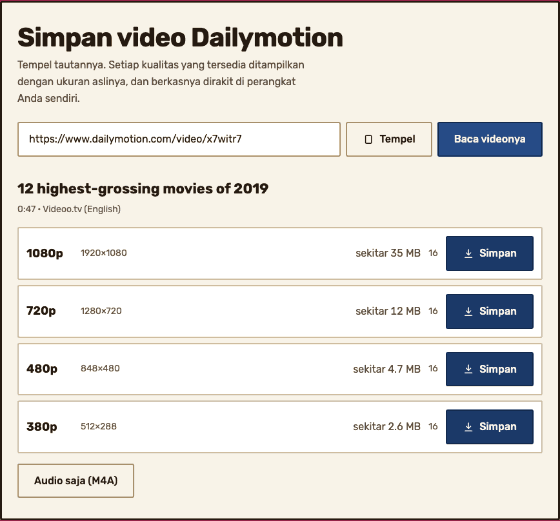
Task: Click the '848×480' resolution text
Action: coord(100,368)
